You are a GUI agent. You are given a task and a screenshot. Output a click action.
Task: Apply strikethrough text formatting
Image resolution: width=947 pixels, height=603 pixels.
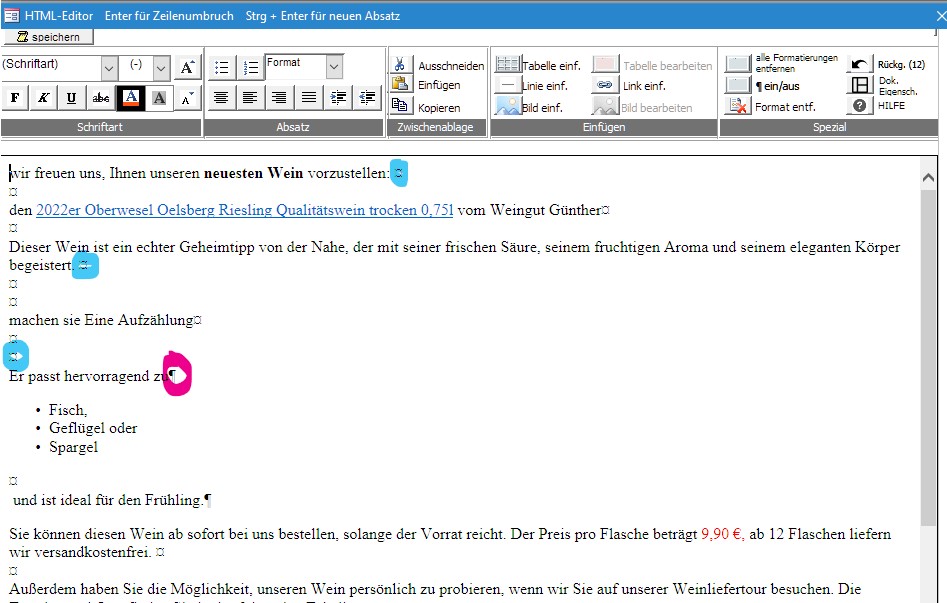[x=101, y=98]
